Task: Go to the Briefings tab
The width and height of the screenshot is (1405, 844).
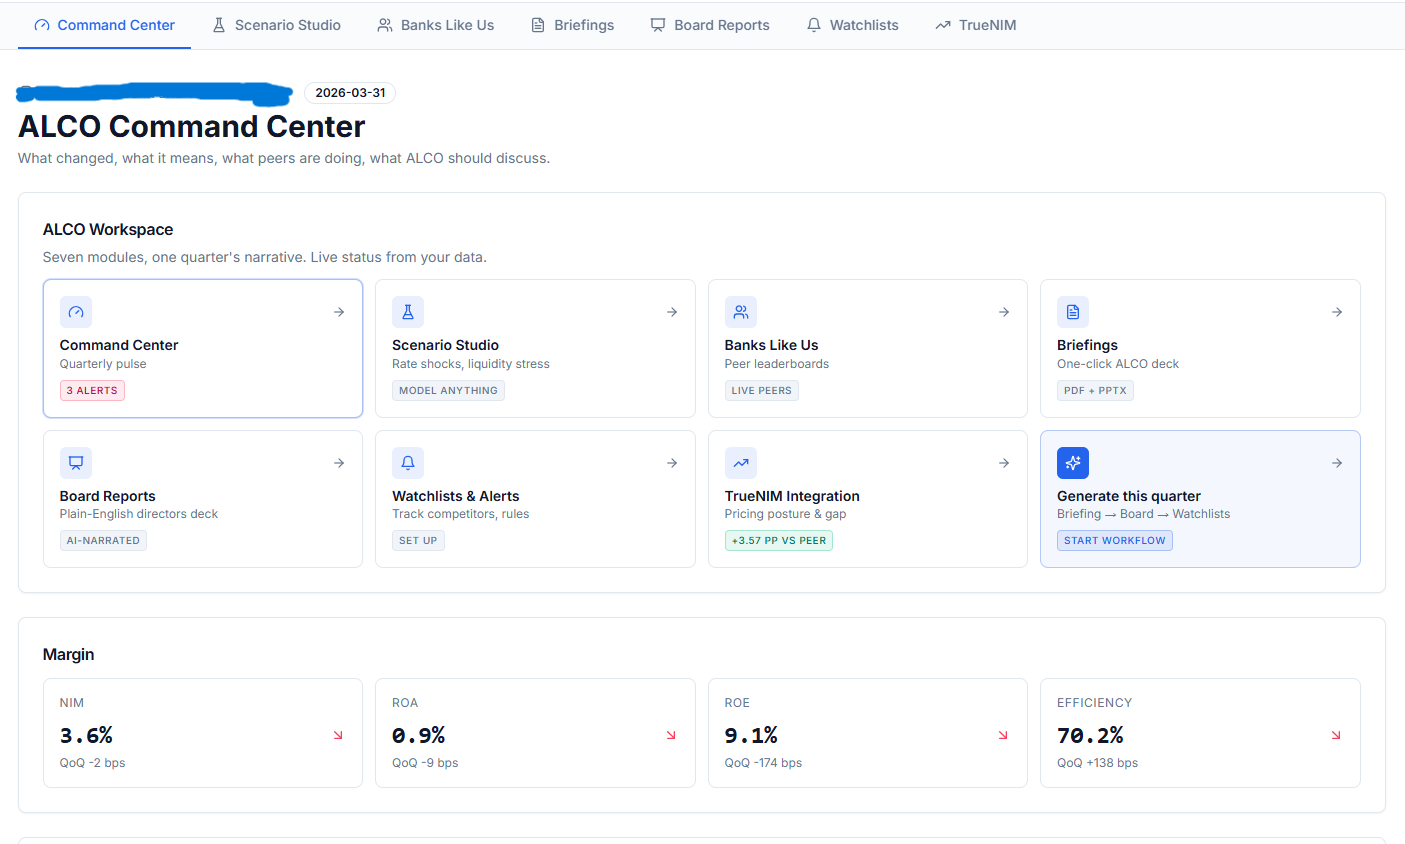Action: [x=572, y=25]
